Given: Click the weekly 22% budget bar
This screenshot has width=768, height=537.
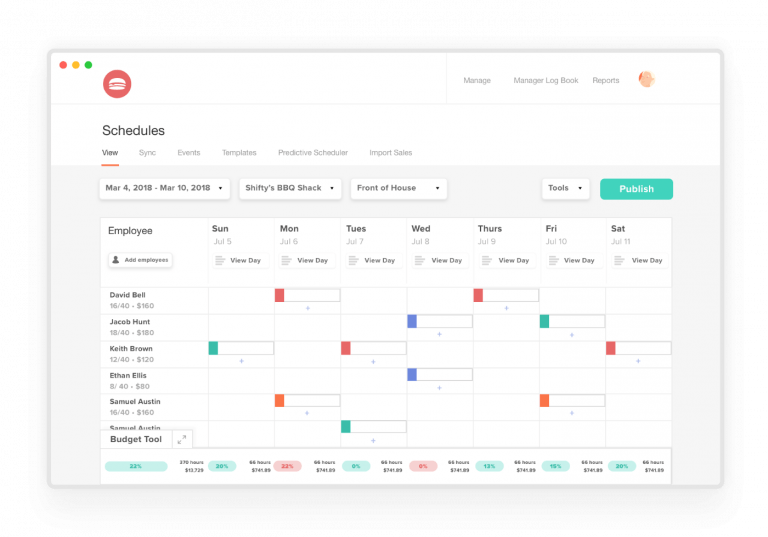Looking at the screenshot, I should click(136, 466).
